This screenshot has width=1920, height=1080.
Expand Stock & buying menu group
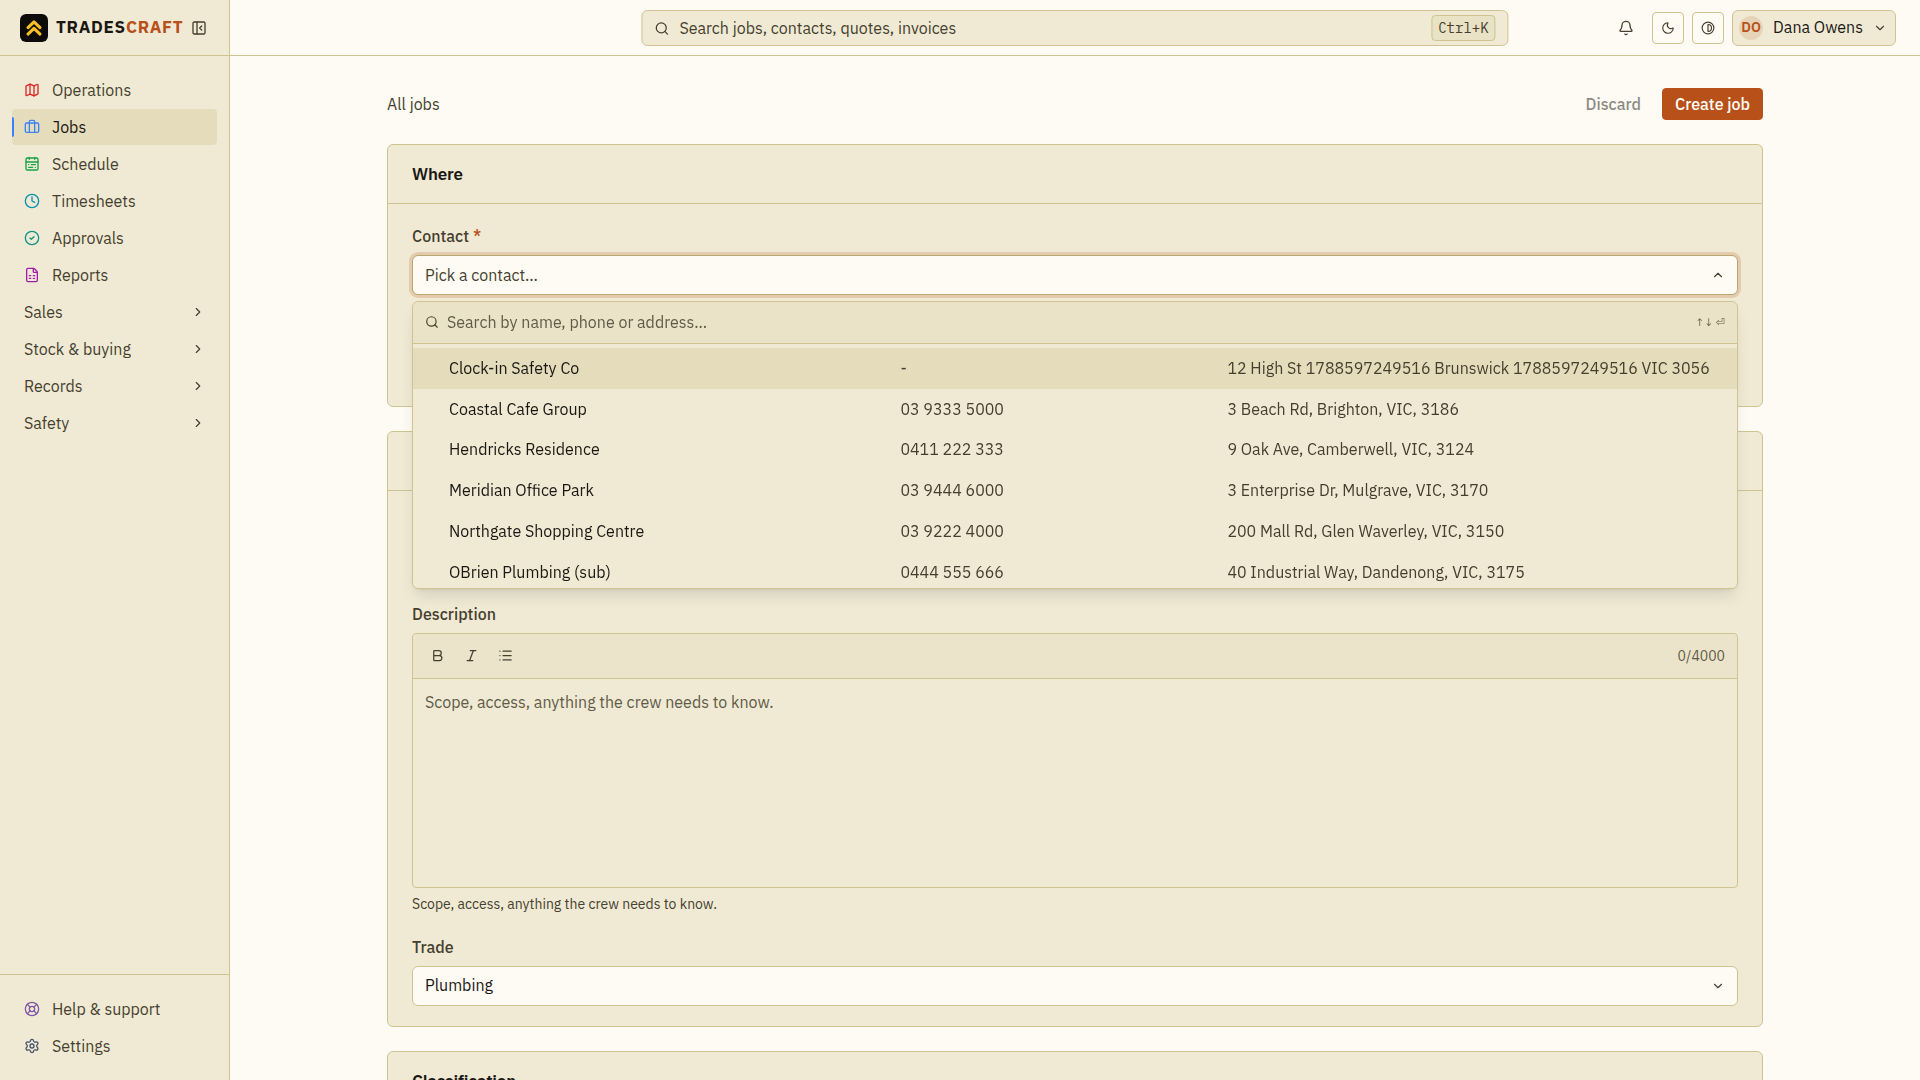[x=114, y=349]
